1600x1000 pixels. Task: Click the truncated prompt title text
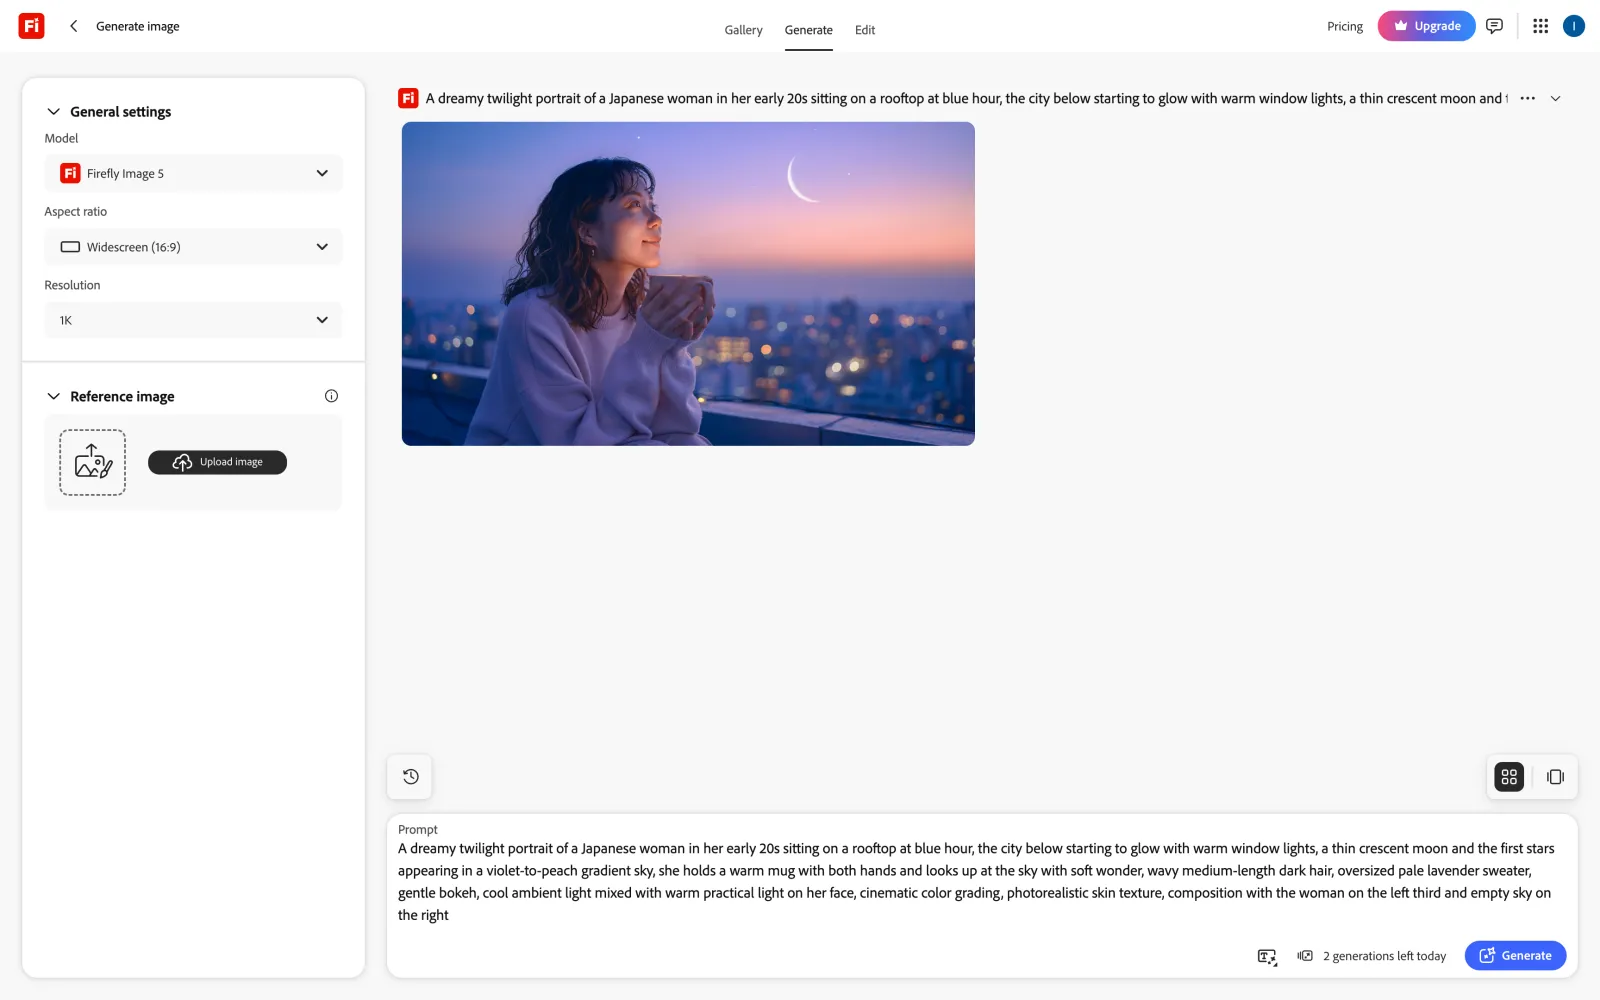click(x=967, y=98)
